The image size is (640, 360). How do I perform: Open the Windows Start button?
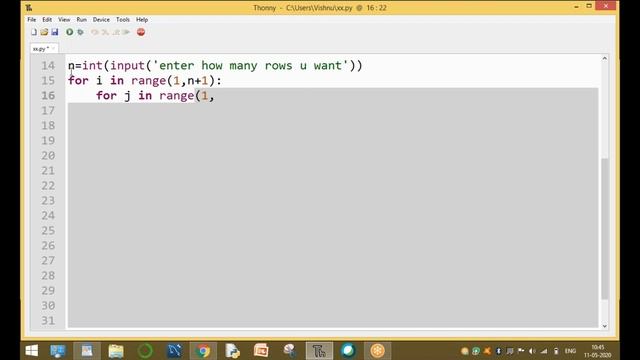coord(31,351)
